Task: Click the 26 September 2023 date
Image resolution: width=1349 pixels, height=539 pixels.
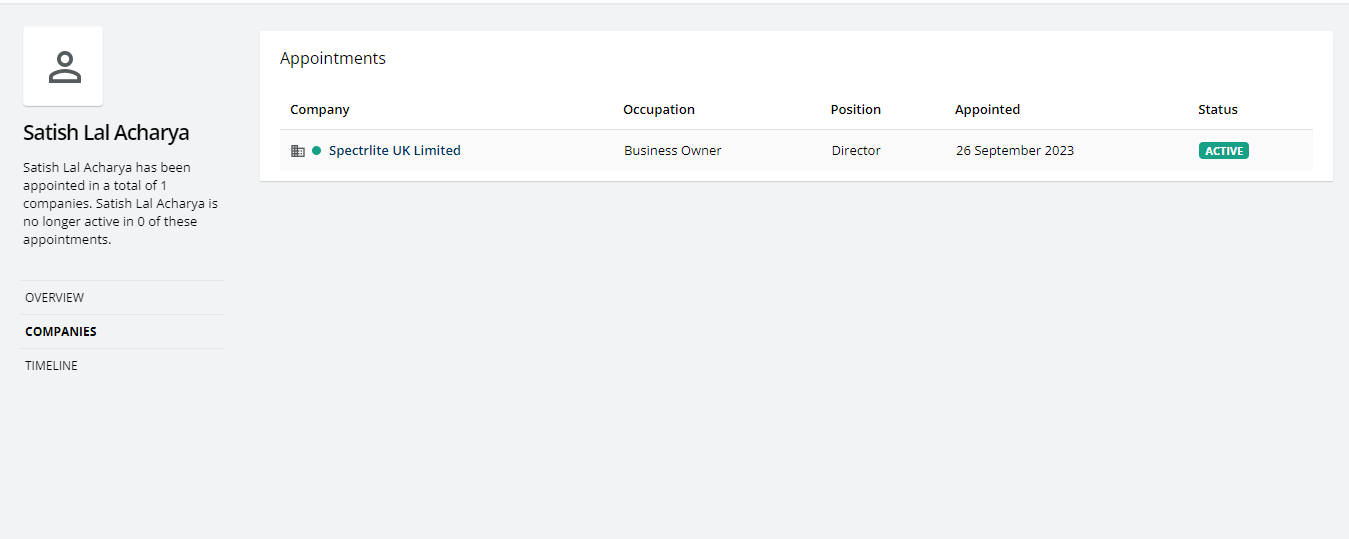Action: tap(1014, 151)
